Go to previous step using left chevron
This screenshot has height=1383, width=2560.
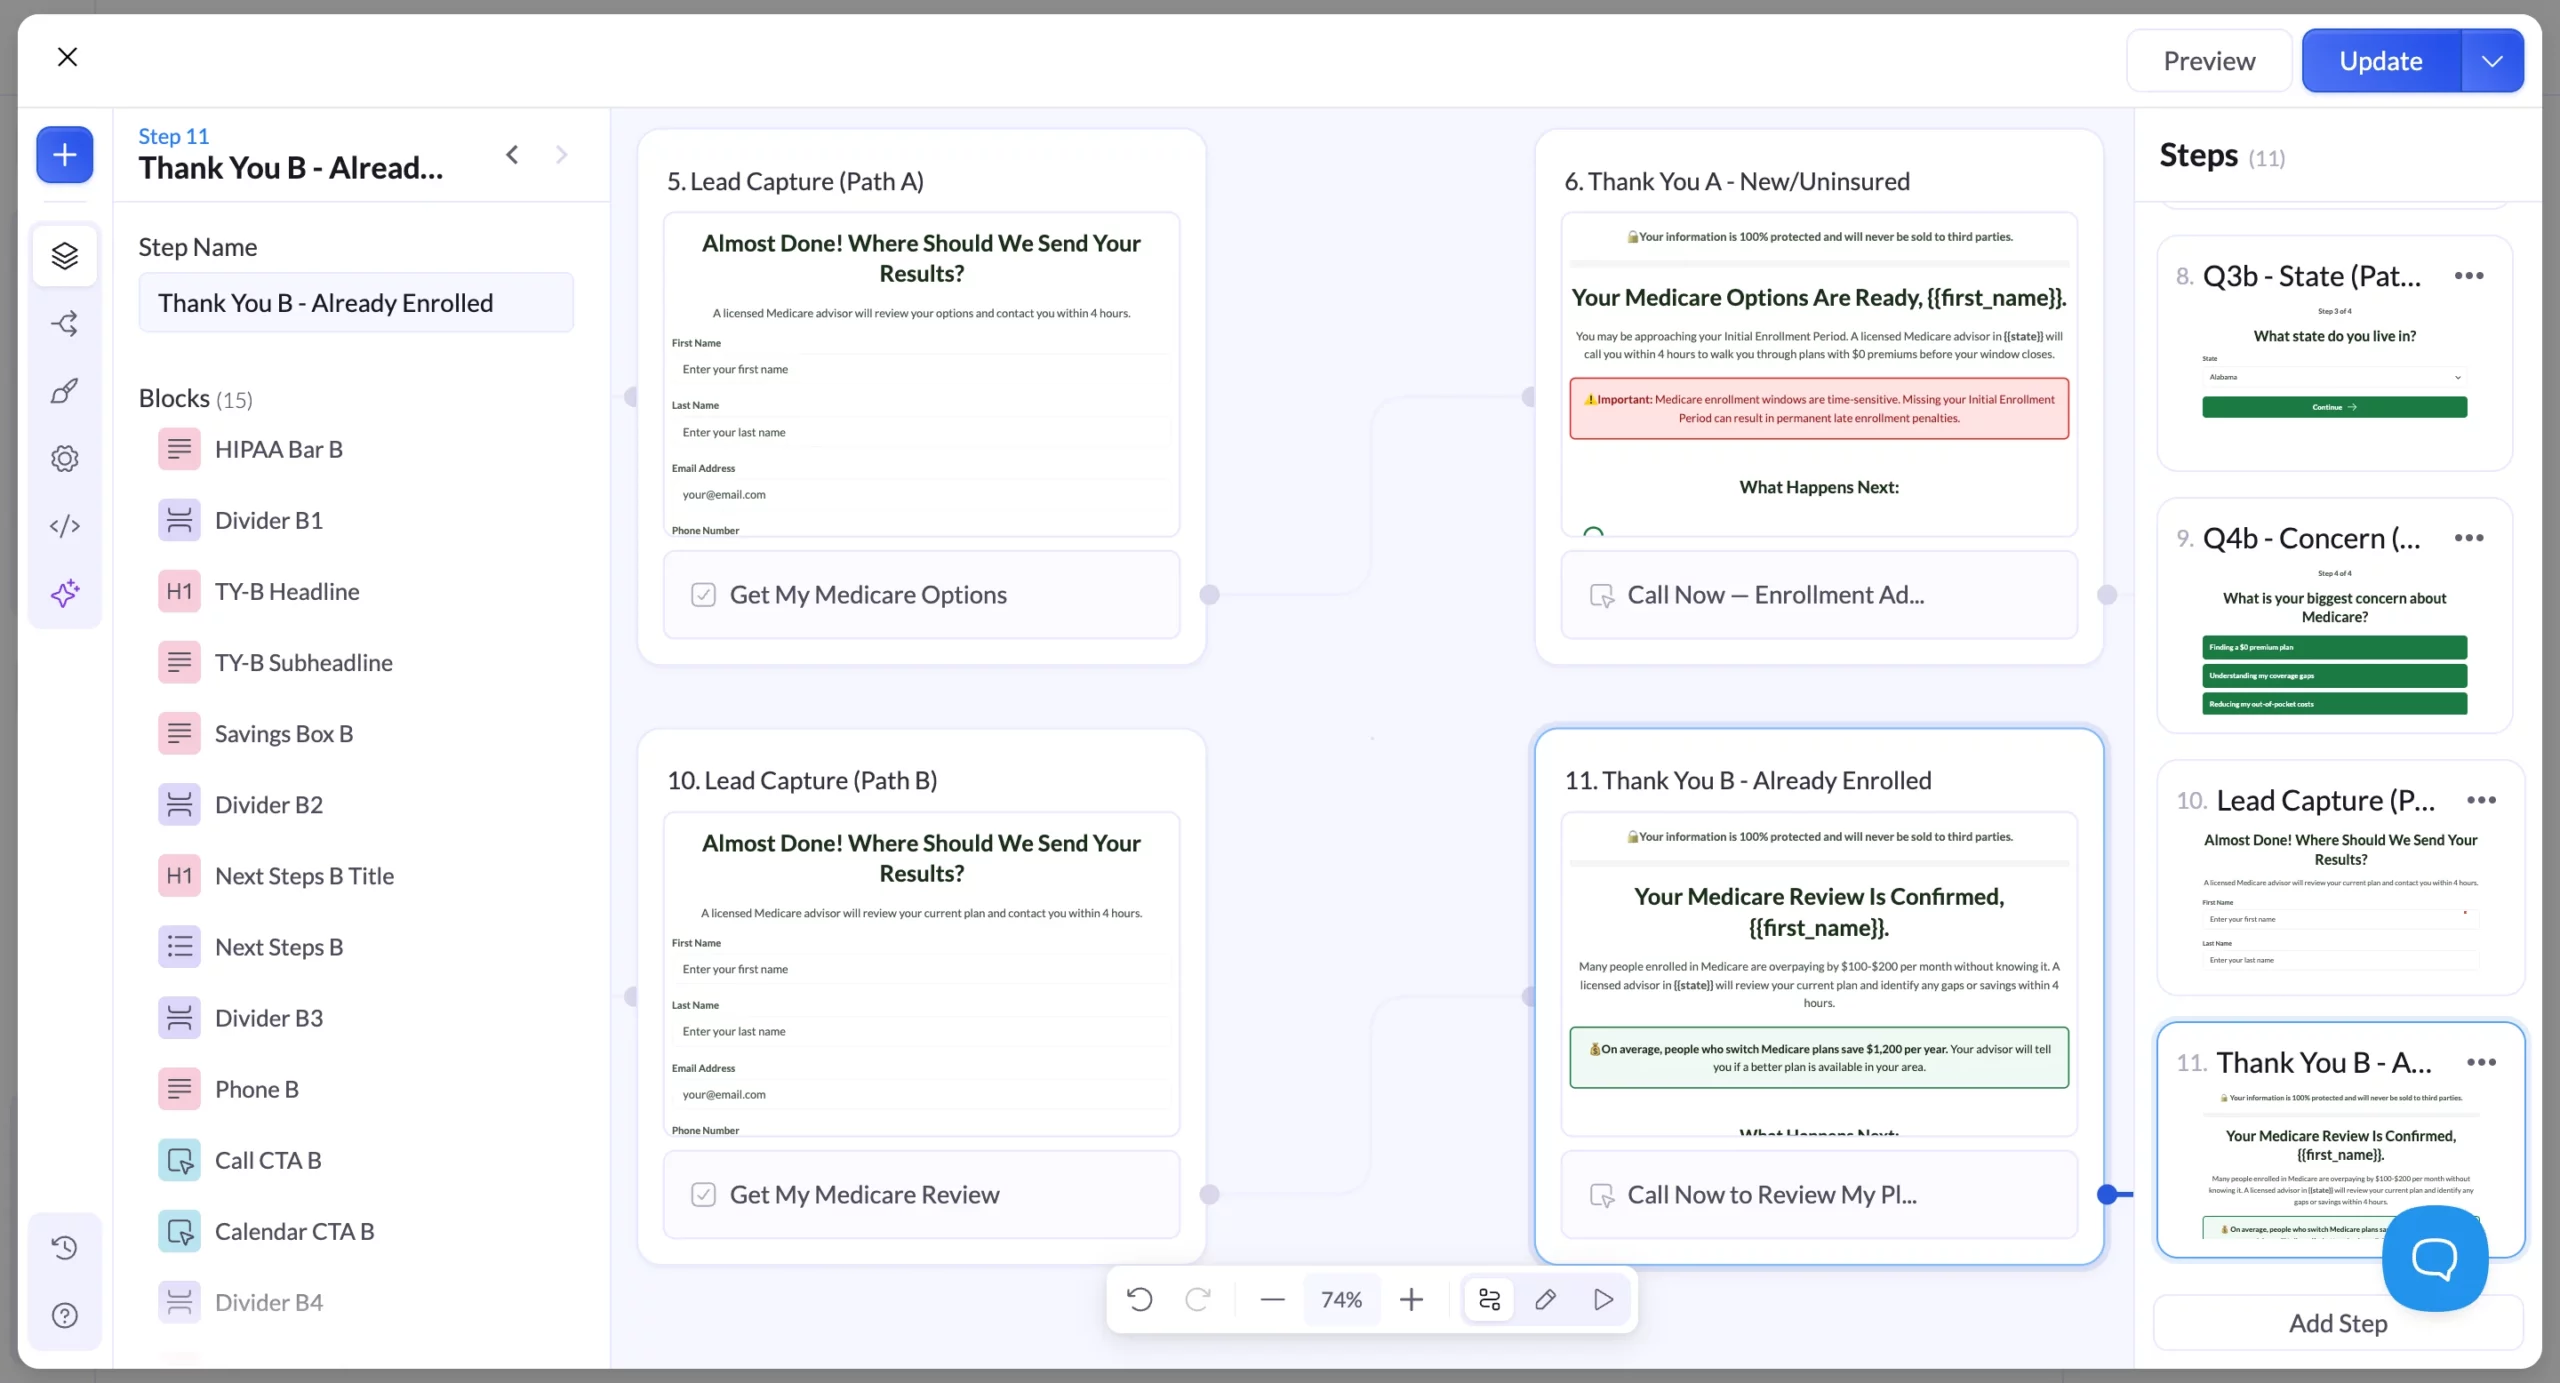[512, 154]
